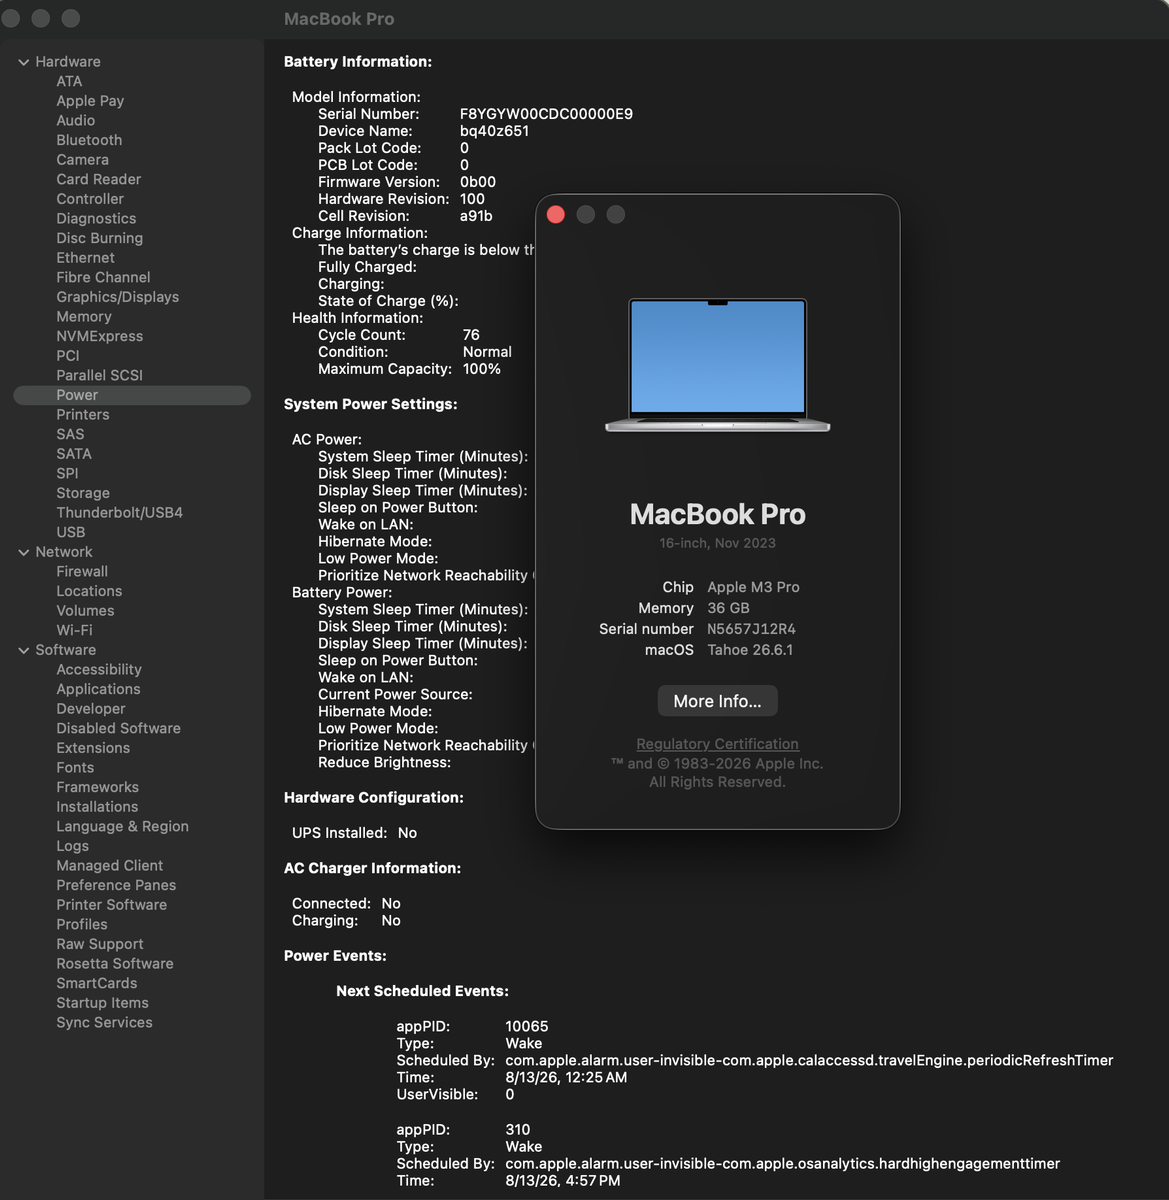The image size is (1169, 1200).
Task: Select Printers in the sidebar
Action: [83, 414]
